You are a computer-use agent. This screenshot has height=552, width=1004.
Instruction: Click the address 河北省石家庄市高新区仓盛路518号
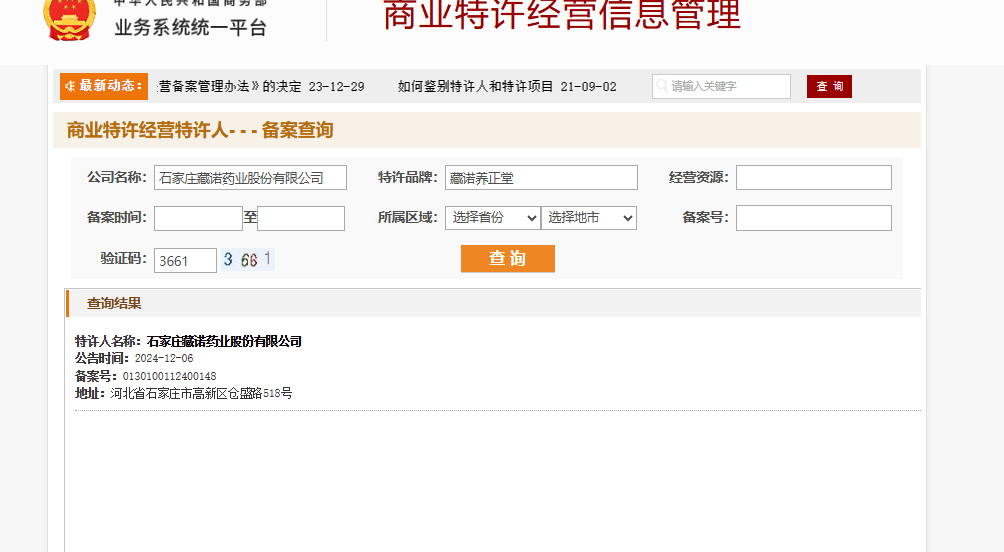click(x=201, y=393)
